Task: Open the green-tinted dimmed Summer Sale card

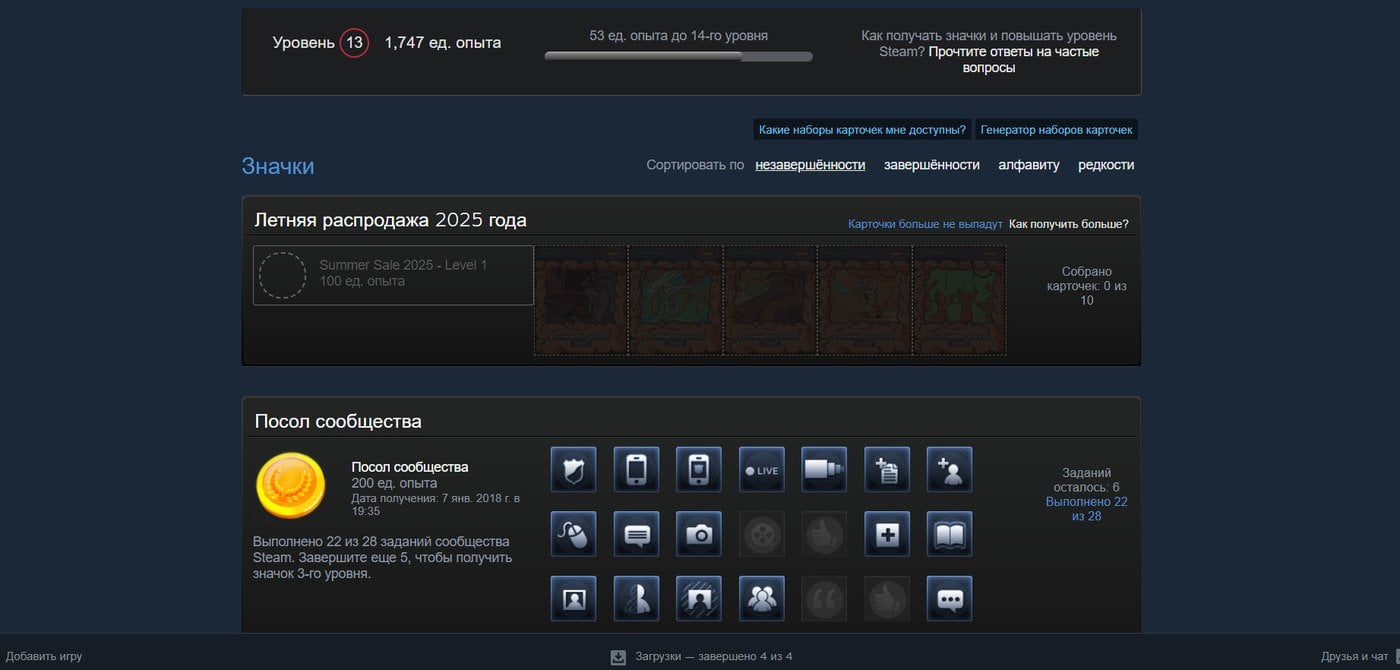Action: (959, 300)
